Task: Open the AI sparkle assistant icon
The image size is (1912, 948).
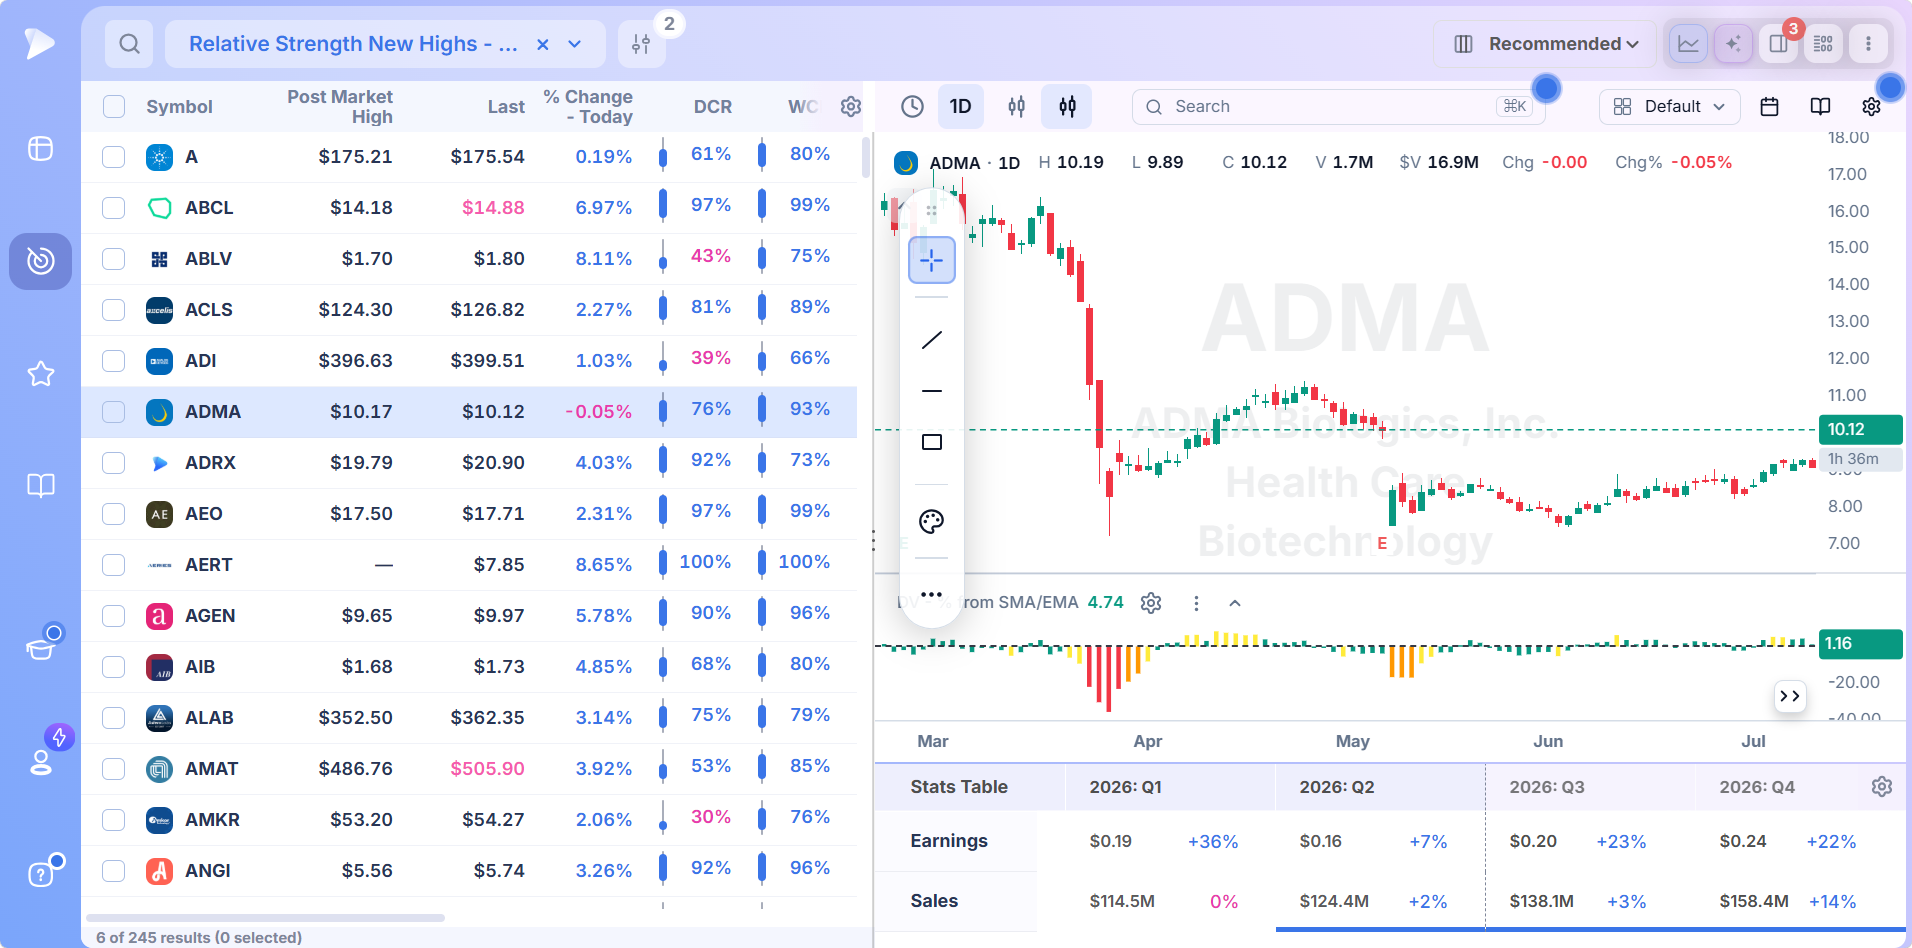Action: coord(1733,44)
